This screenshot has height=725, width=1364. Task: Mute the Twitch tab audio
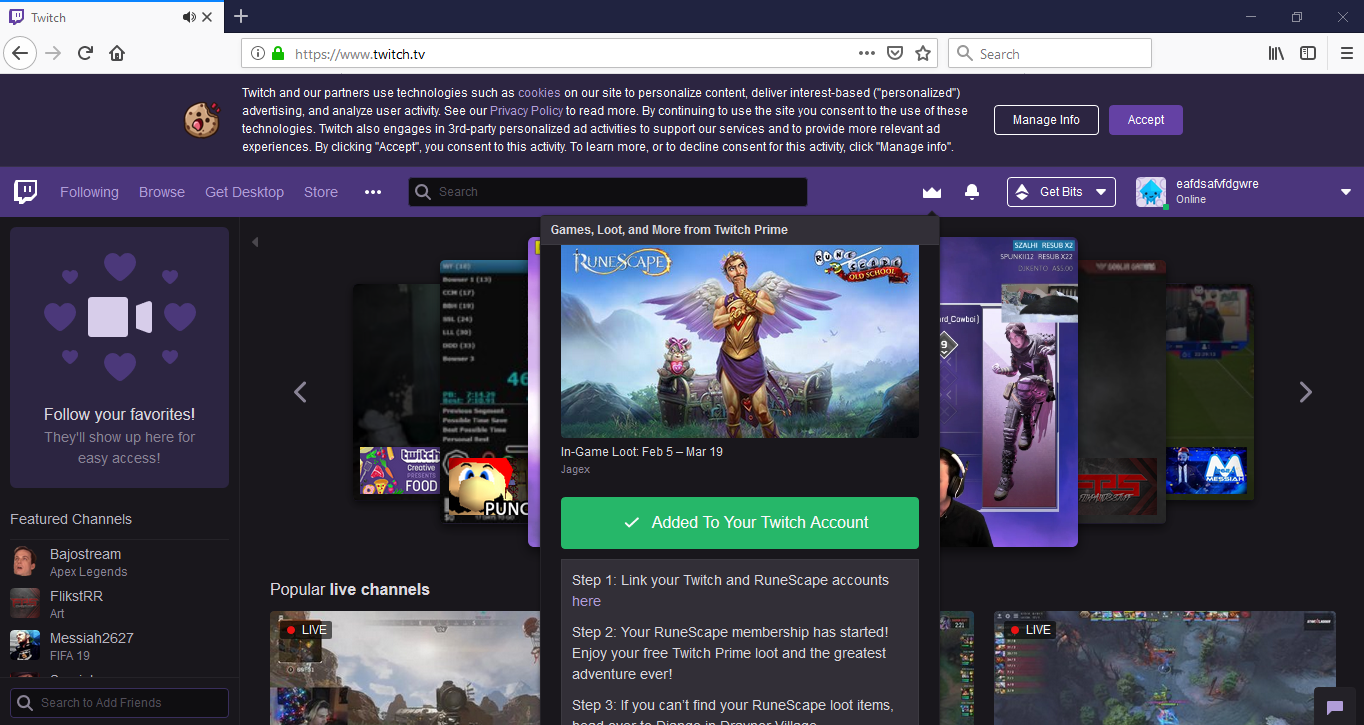click(x=189, y=17)
